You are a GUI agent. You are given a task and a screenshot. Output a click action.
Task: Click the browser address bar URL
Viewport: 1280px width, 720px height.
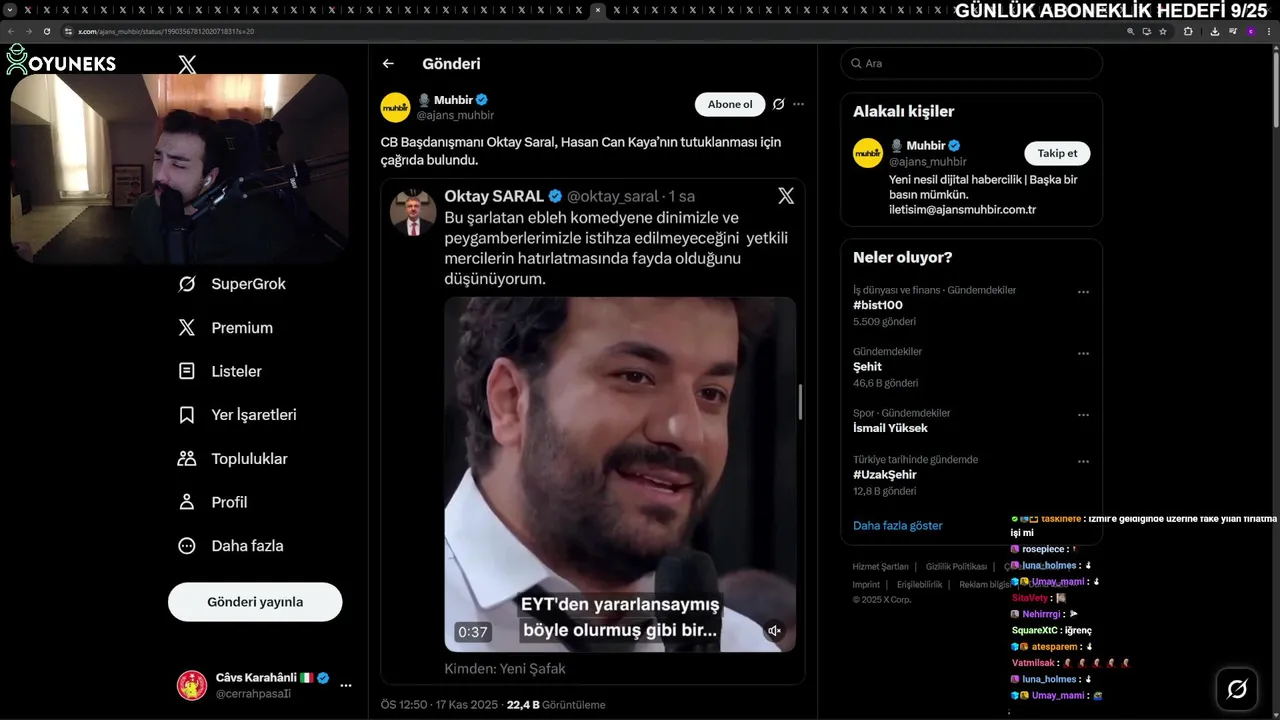[166, 31]
